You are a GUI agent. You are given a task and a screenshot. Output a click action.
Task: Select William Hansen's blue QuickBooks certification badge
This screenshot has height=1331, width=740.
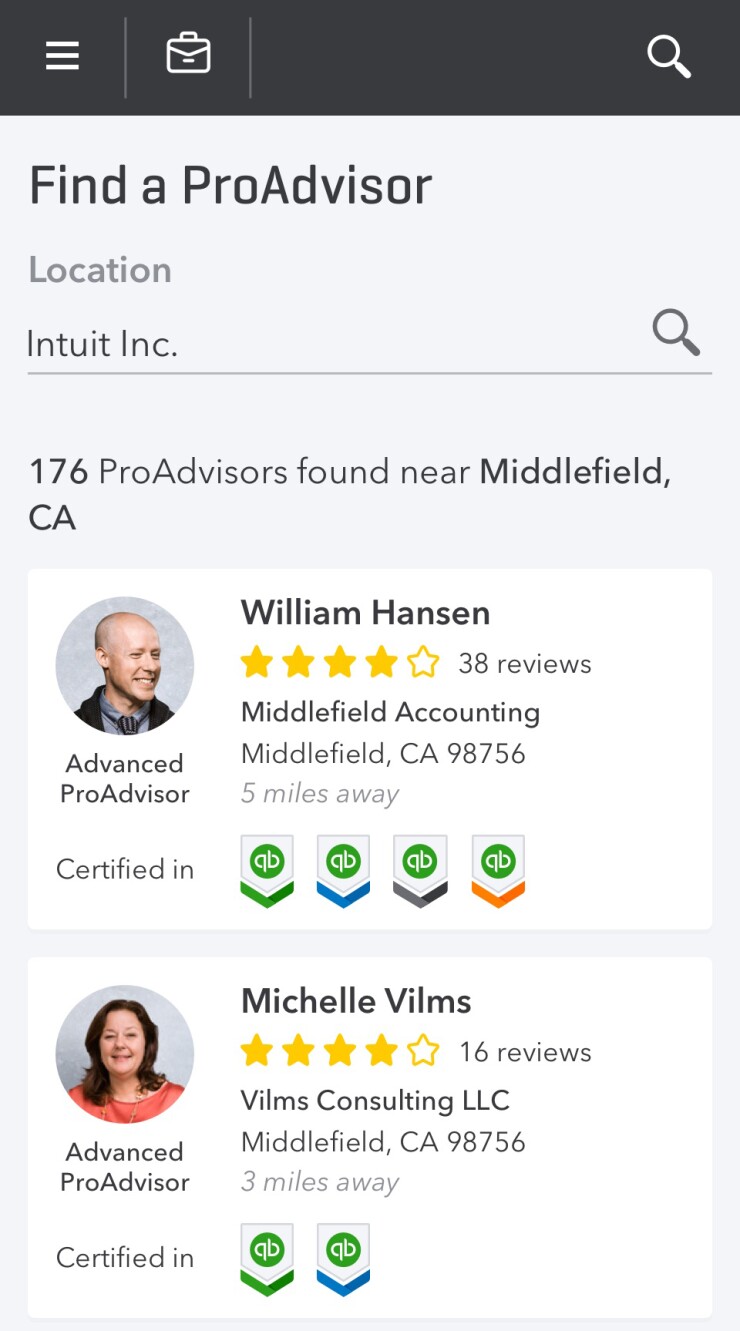[x=343, y=869]
